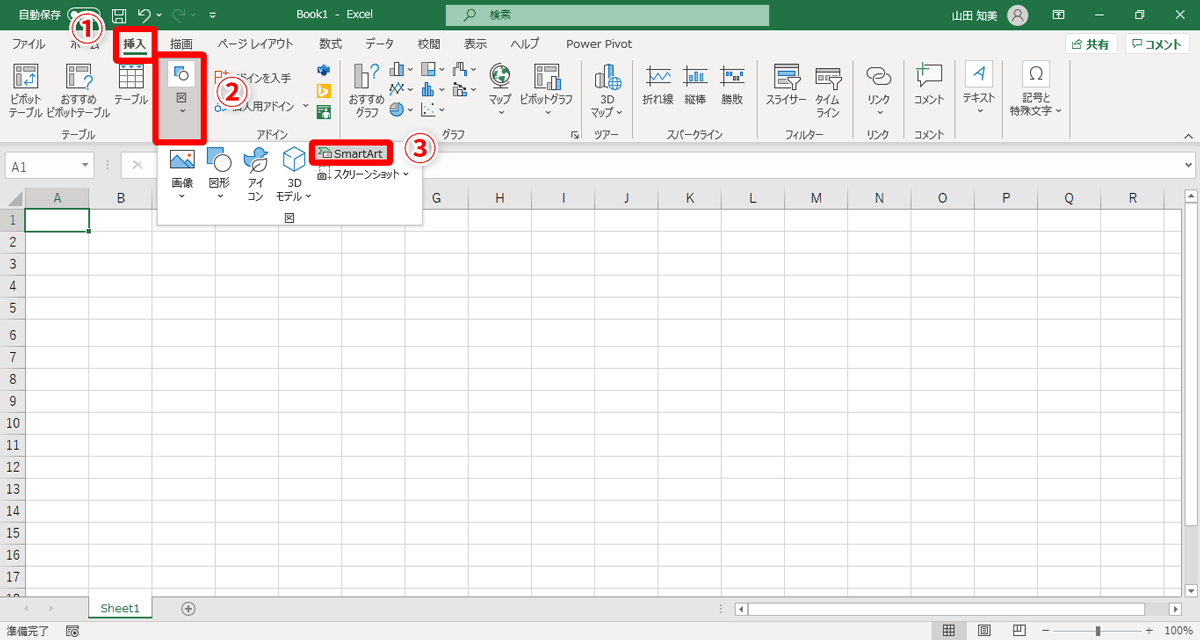Open Charts group dialog launcher

click(x=575, y=134)
